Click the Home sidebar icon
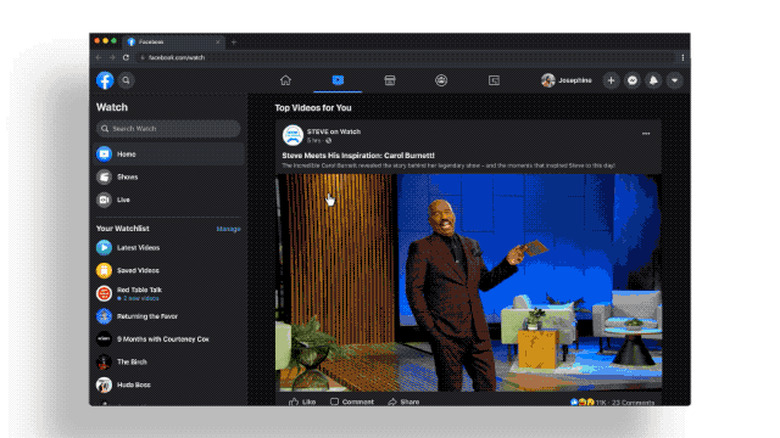Viewport: 780px width, 438px height. coord(104,154)
